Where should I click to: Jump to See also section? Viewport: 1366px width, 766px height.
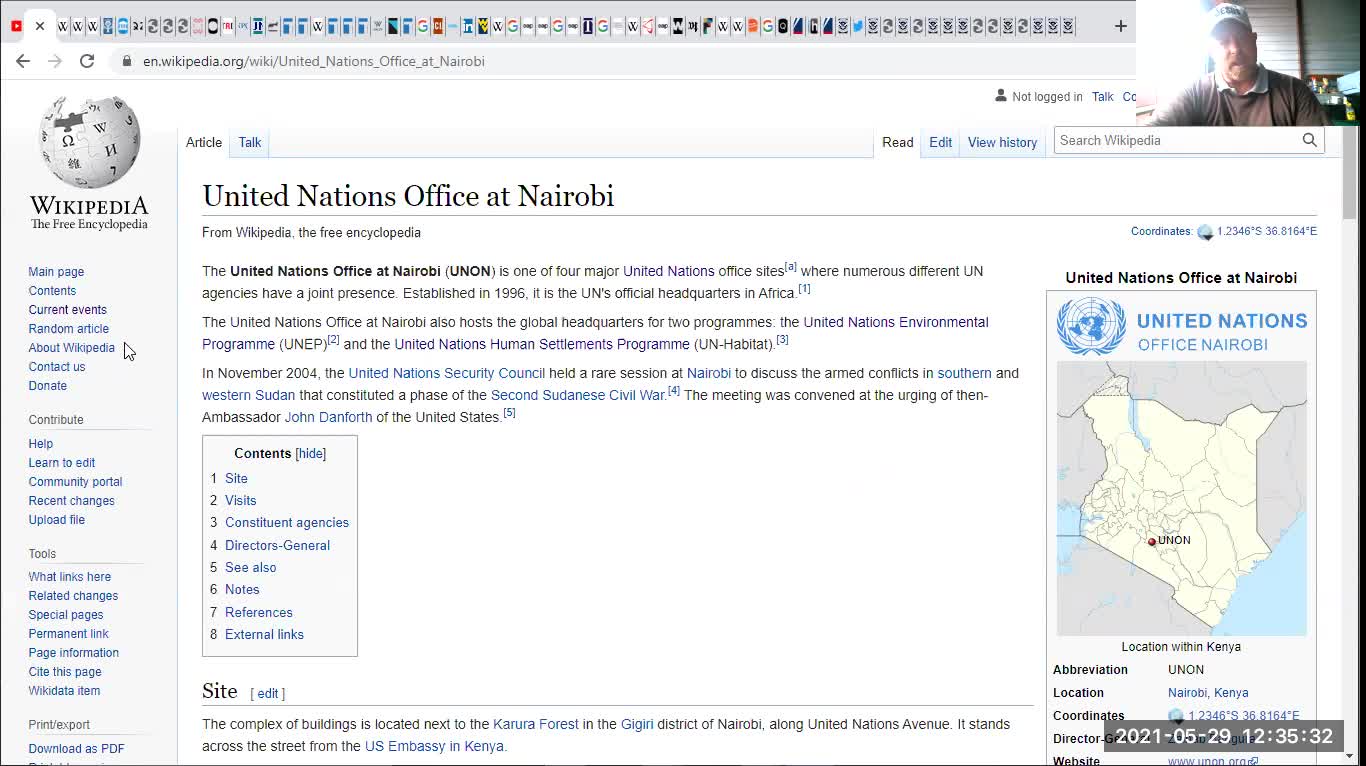[x=251, y=568]
